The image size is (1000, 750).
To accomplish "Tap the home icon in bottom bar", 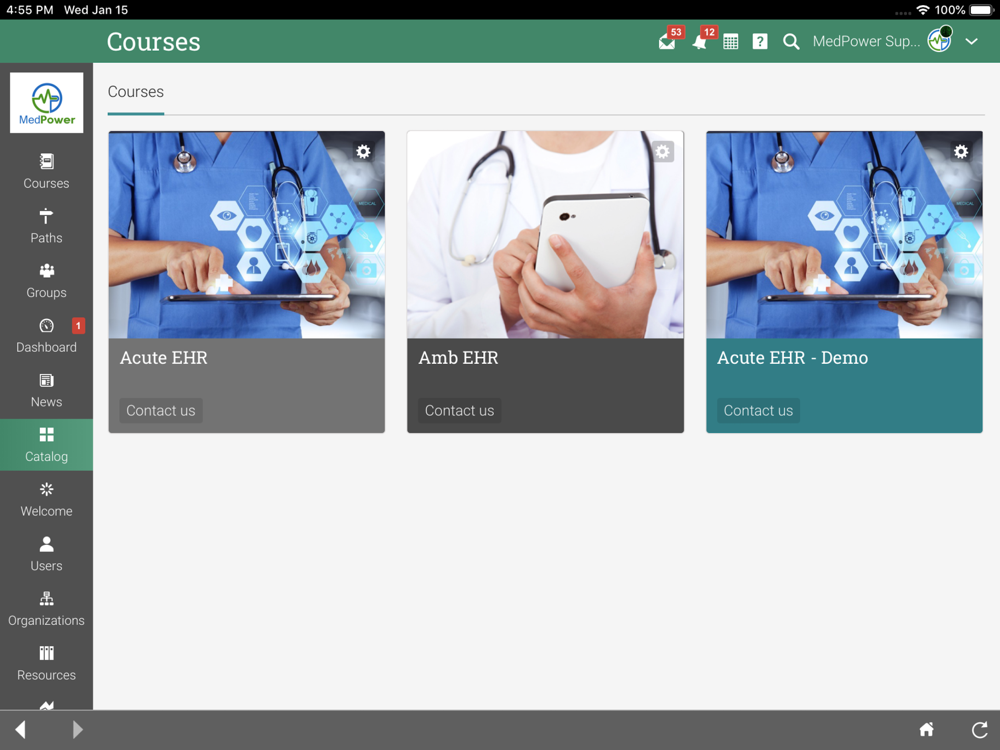I will [927, 729].
